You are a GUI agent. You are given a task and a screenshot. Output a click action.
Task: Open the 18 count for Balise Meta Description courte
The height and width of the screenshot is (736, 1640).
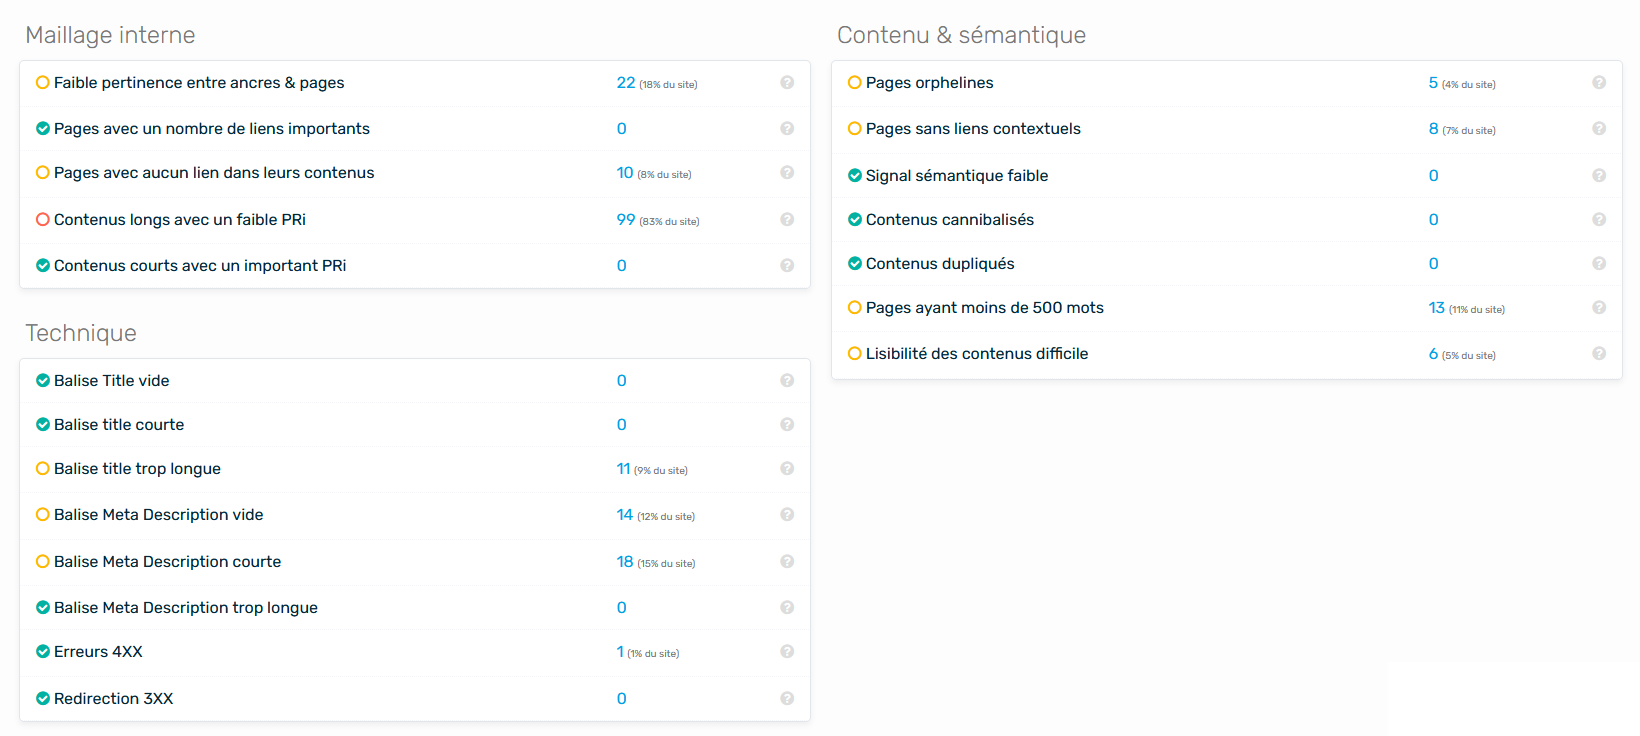625,562
